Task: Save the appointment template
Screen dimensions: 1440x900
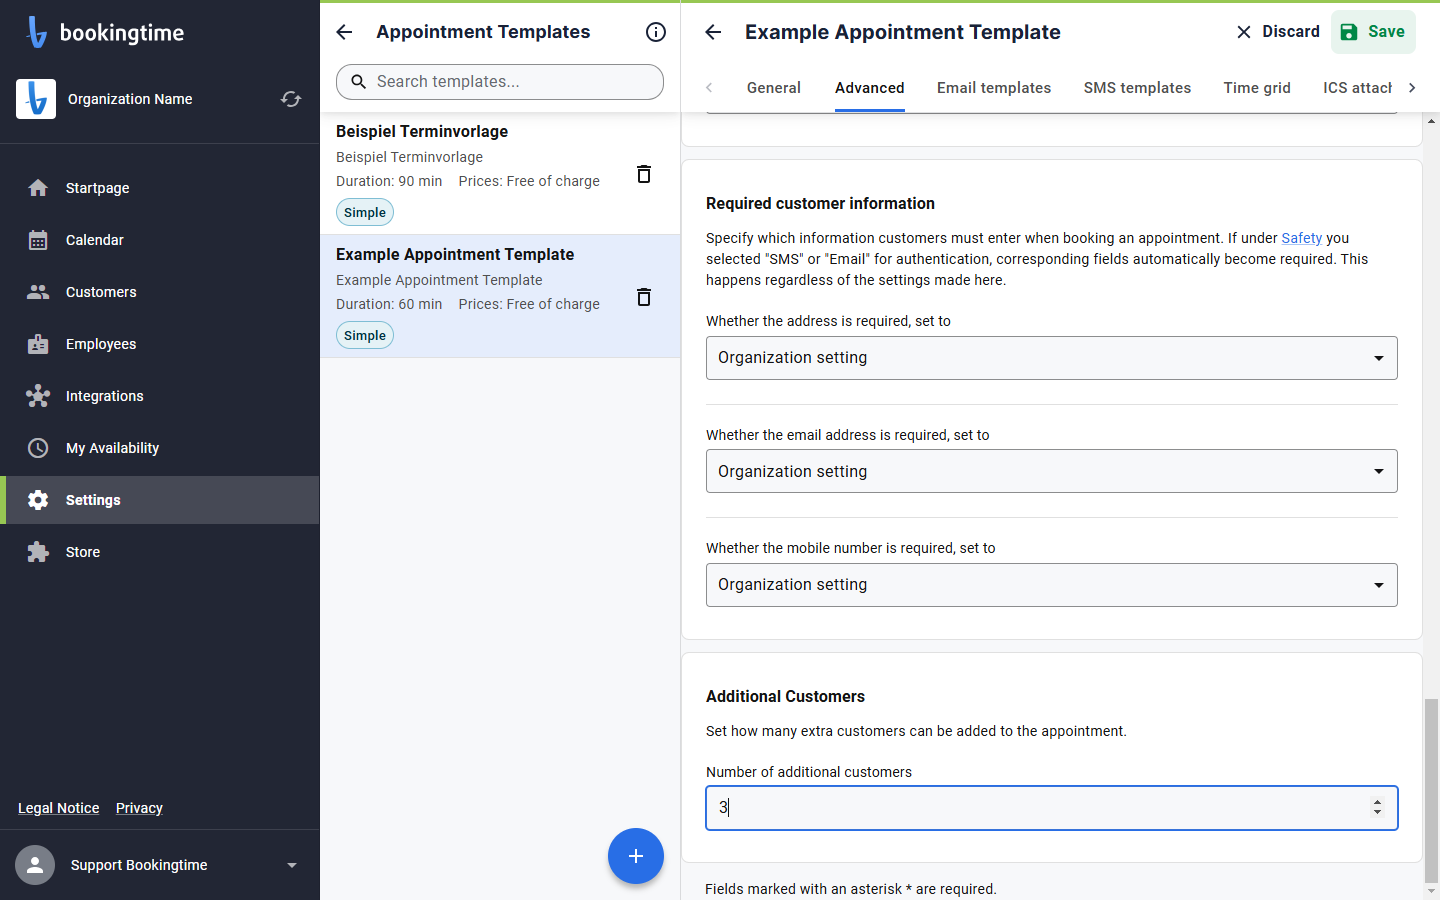Action: click(x=1373, y=32)
